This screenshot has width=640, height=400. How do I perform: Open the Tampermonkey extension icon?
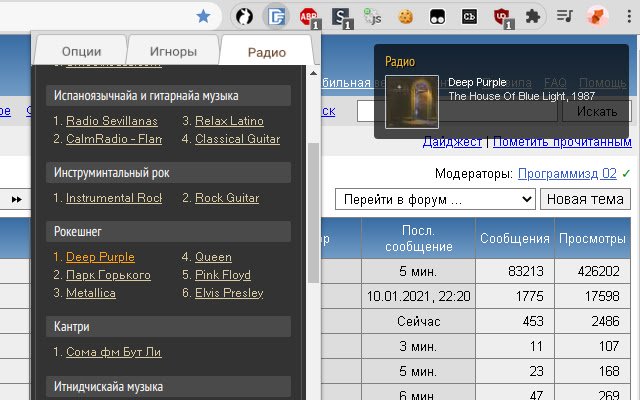[x=437, y=16]
